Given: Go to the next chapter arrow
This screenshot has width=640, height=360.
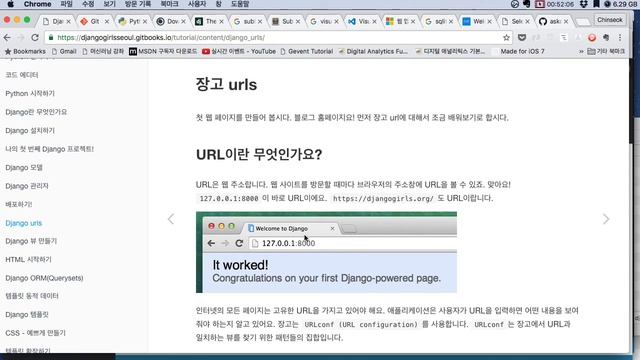Looking at the screenshot, I should pyautogui.click(x=606, y=219).
